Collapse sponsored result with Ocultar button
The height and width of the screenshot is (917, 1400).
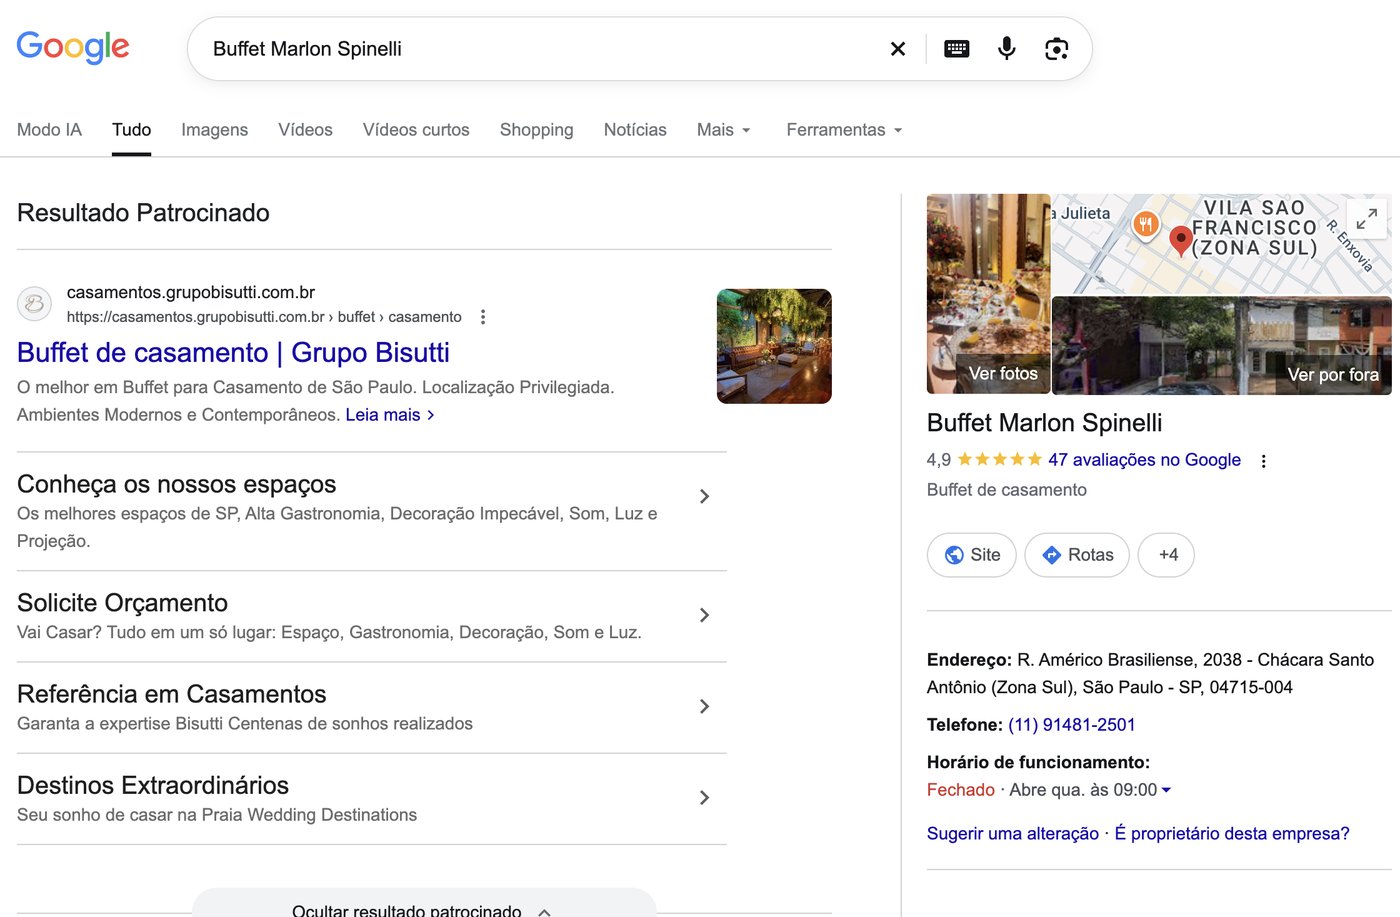(424, 903)
